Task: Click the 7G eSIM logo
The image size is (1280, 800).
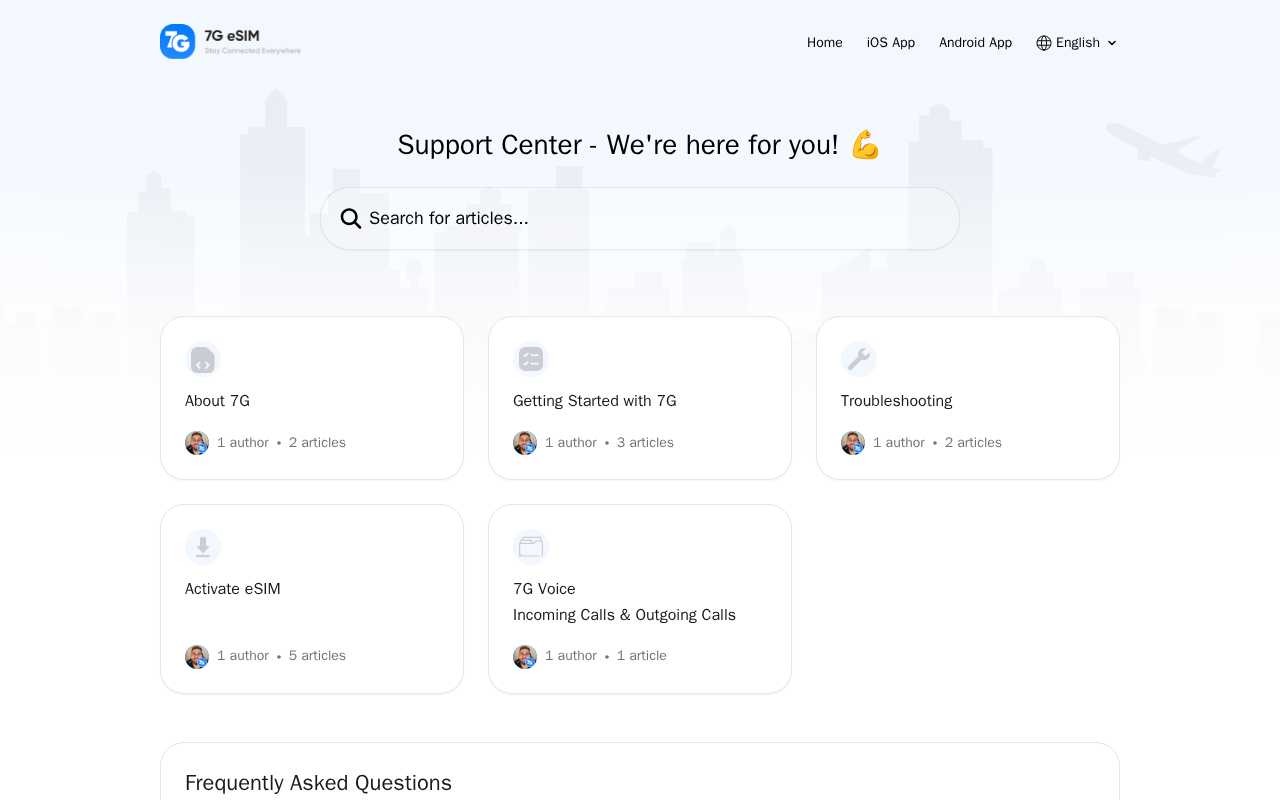Action: tap(230, 42)
